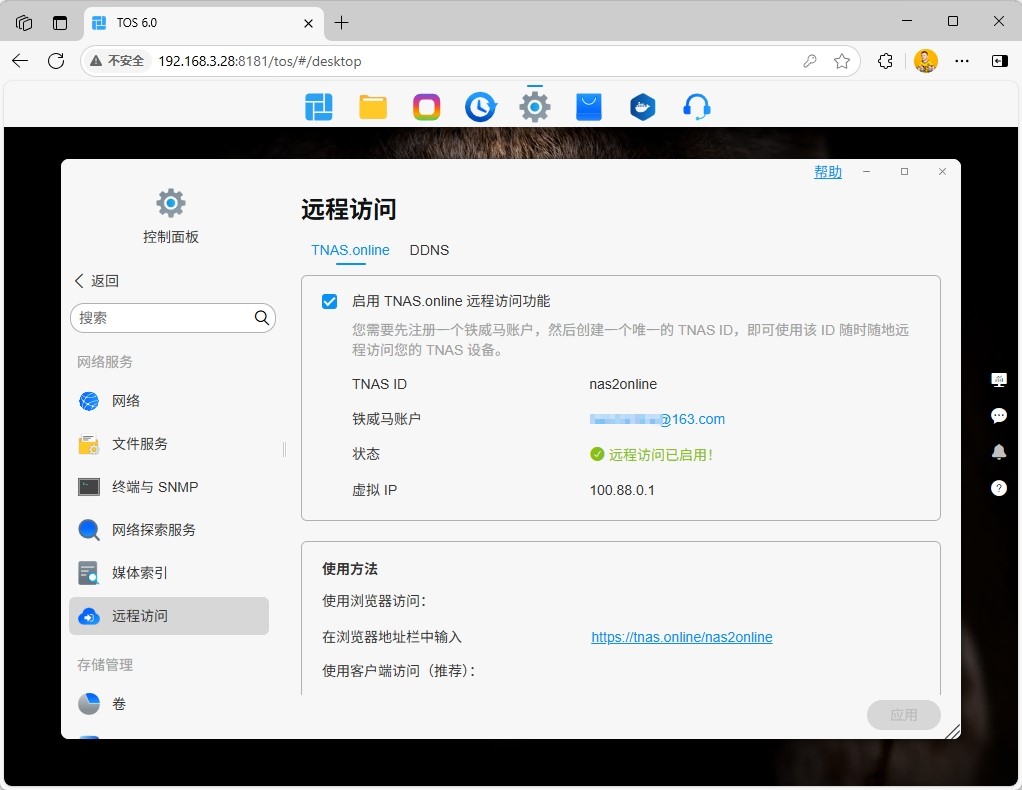Reload the page in browser
Screen dimensions: 1022x790
click(56, 61)
